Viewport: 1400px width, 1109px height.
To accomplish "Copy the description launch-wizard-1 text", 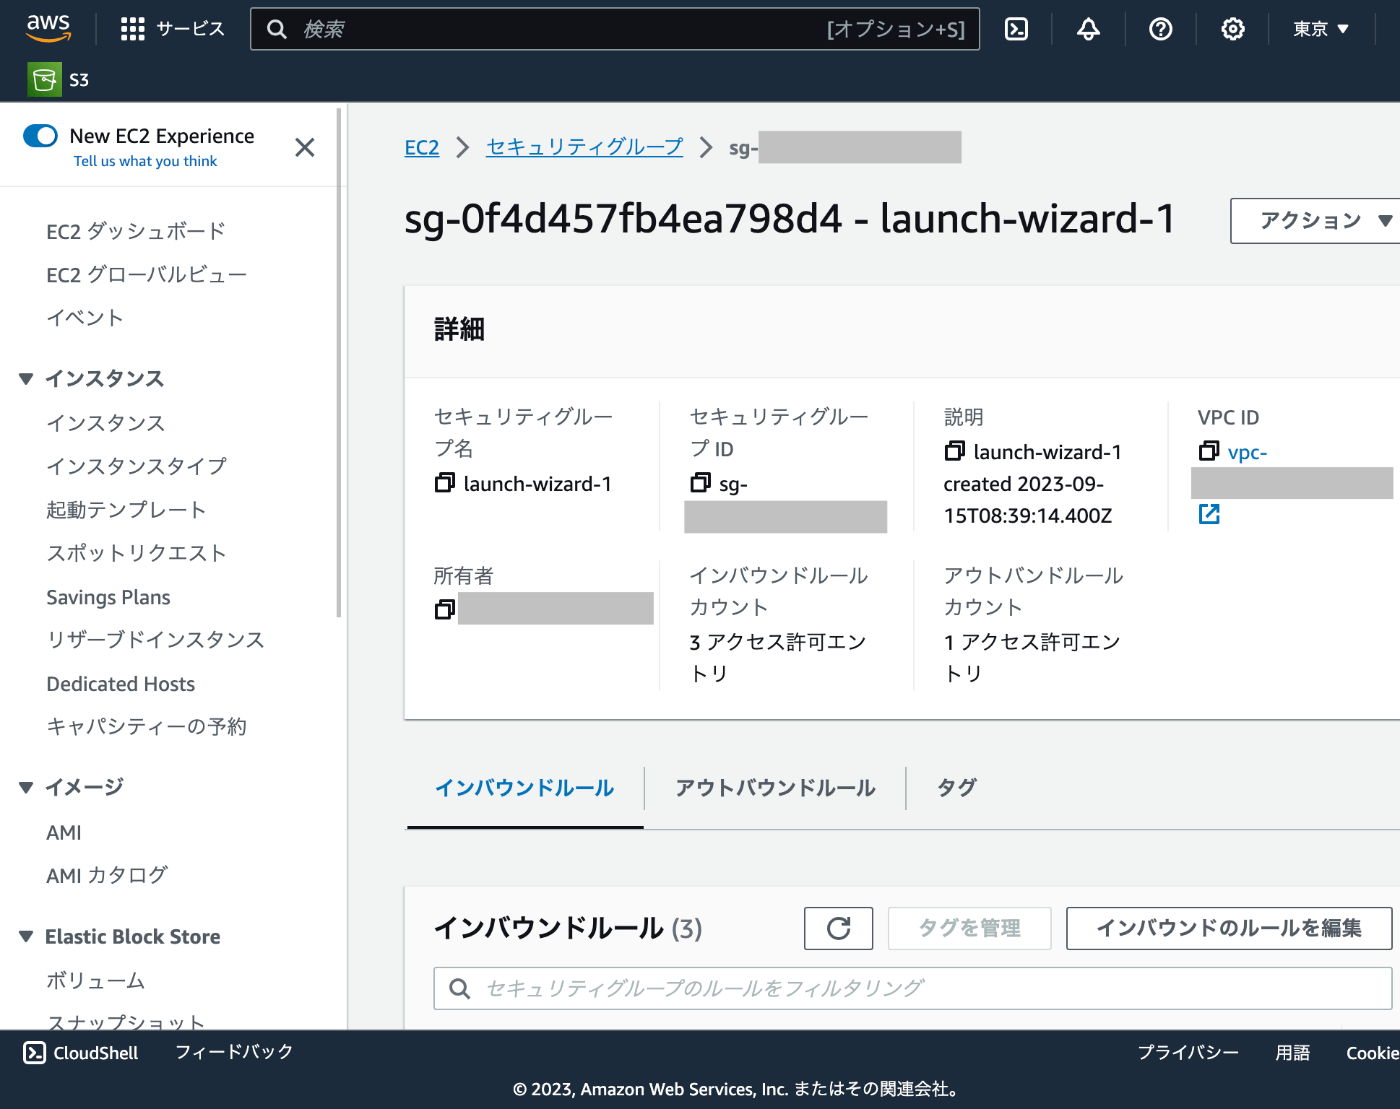I will tap(955, 451).
